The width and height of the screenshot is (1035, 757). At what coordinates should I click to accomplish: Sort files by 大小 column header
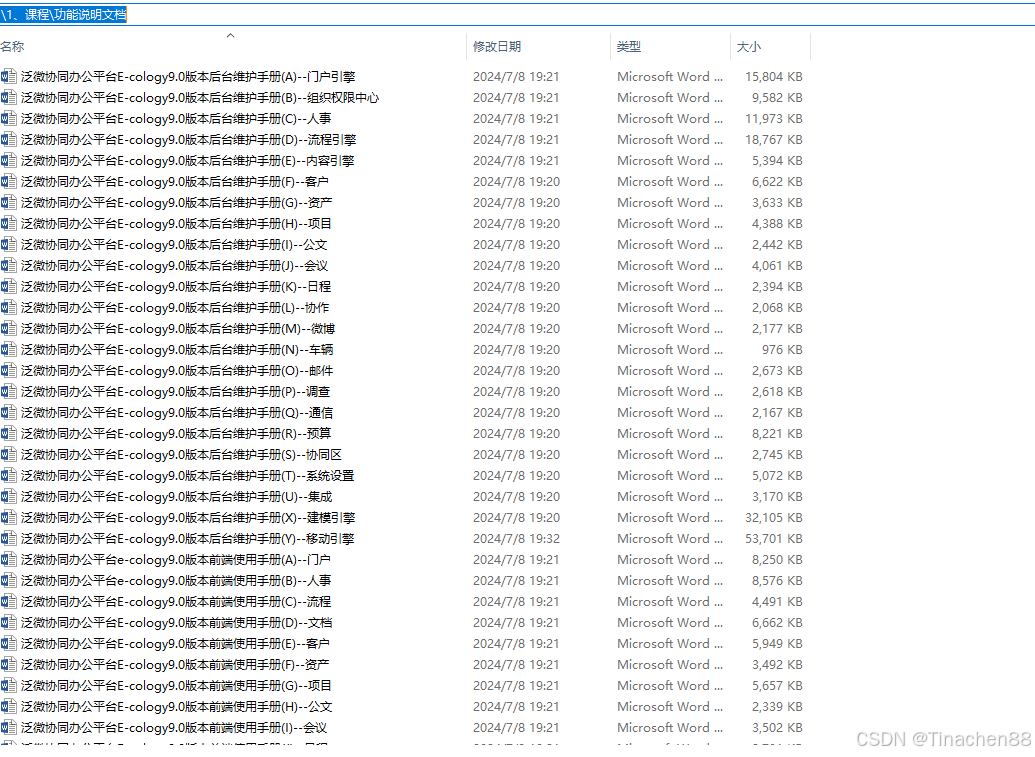749,47
